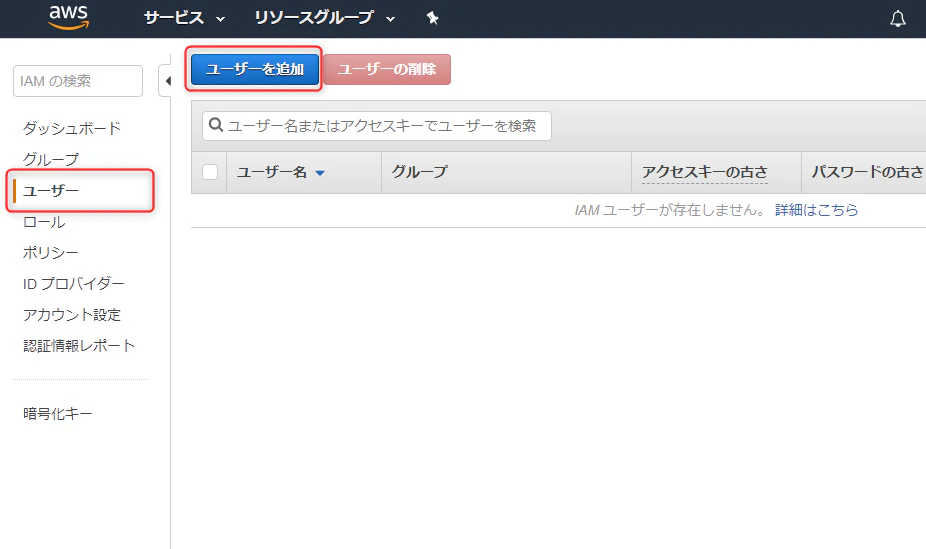
Task: Click the ユーザーの削除 button
Action: [387, 69]
